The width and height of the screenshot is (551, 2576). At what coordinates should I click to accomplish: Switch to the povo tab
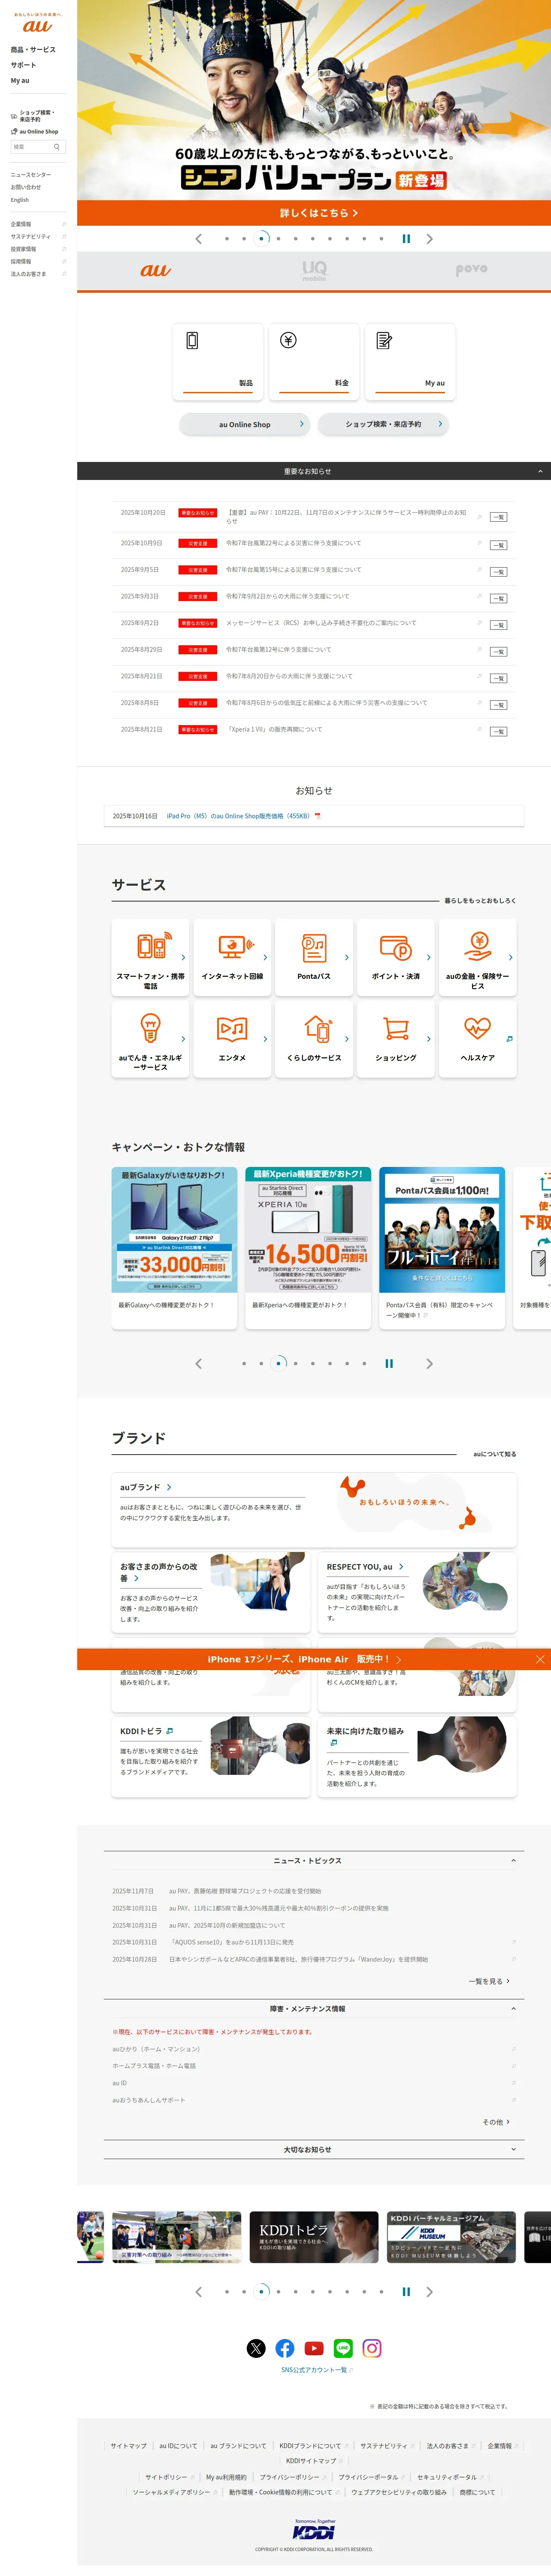[x=472, y=270]
